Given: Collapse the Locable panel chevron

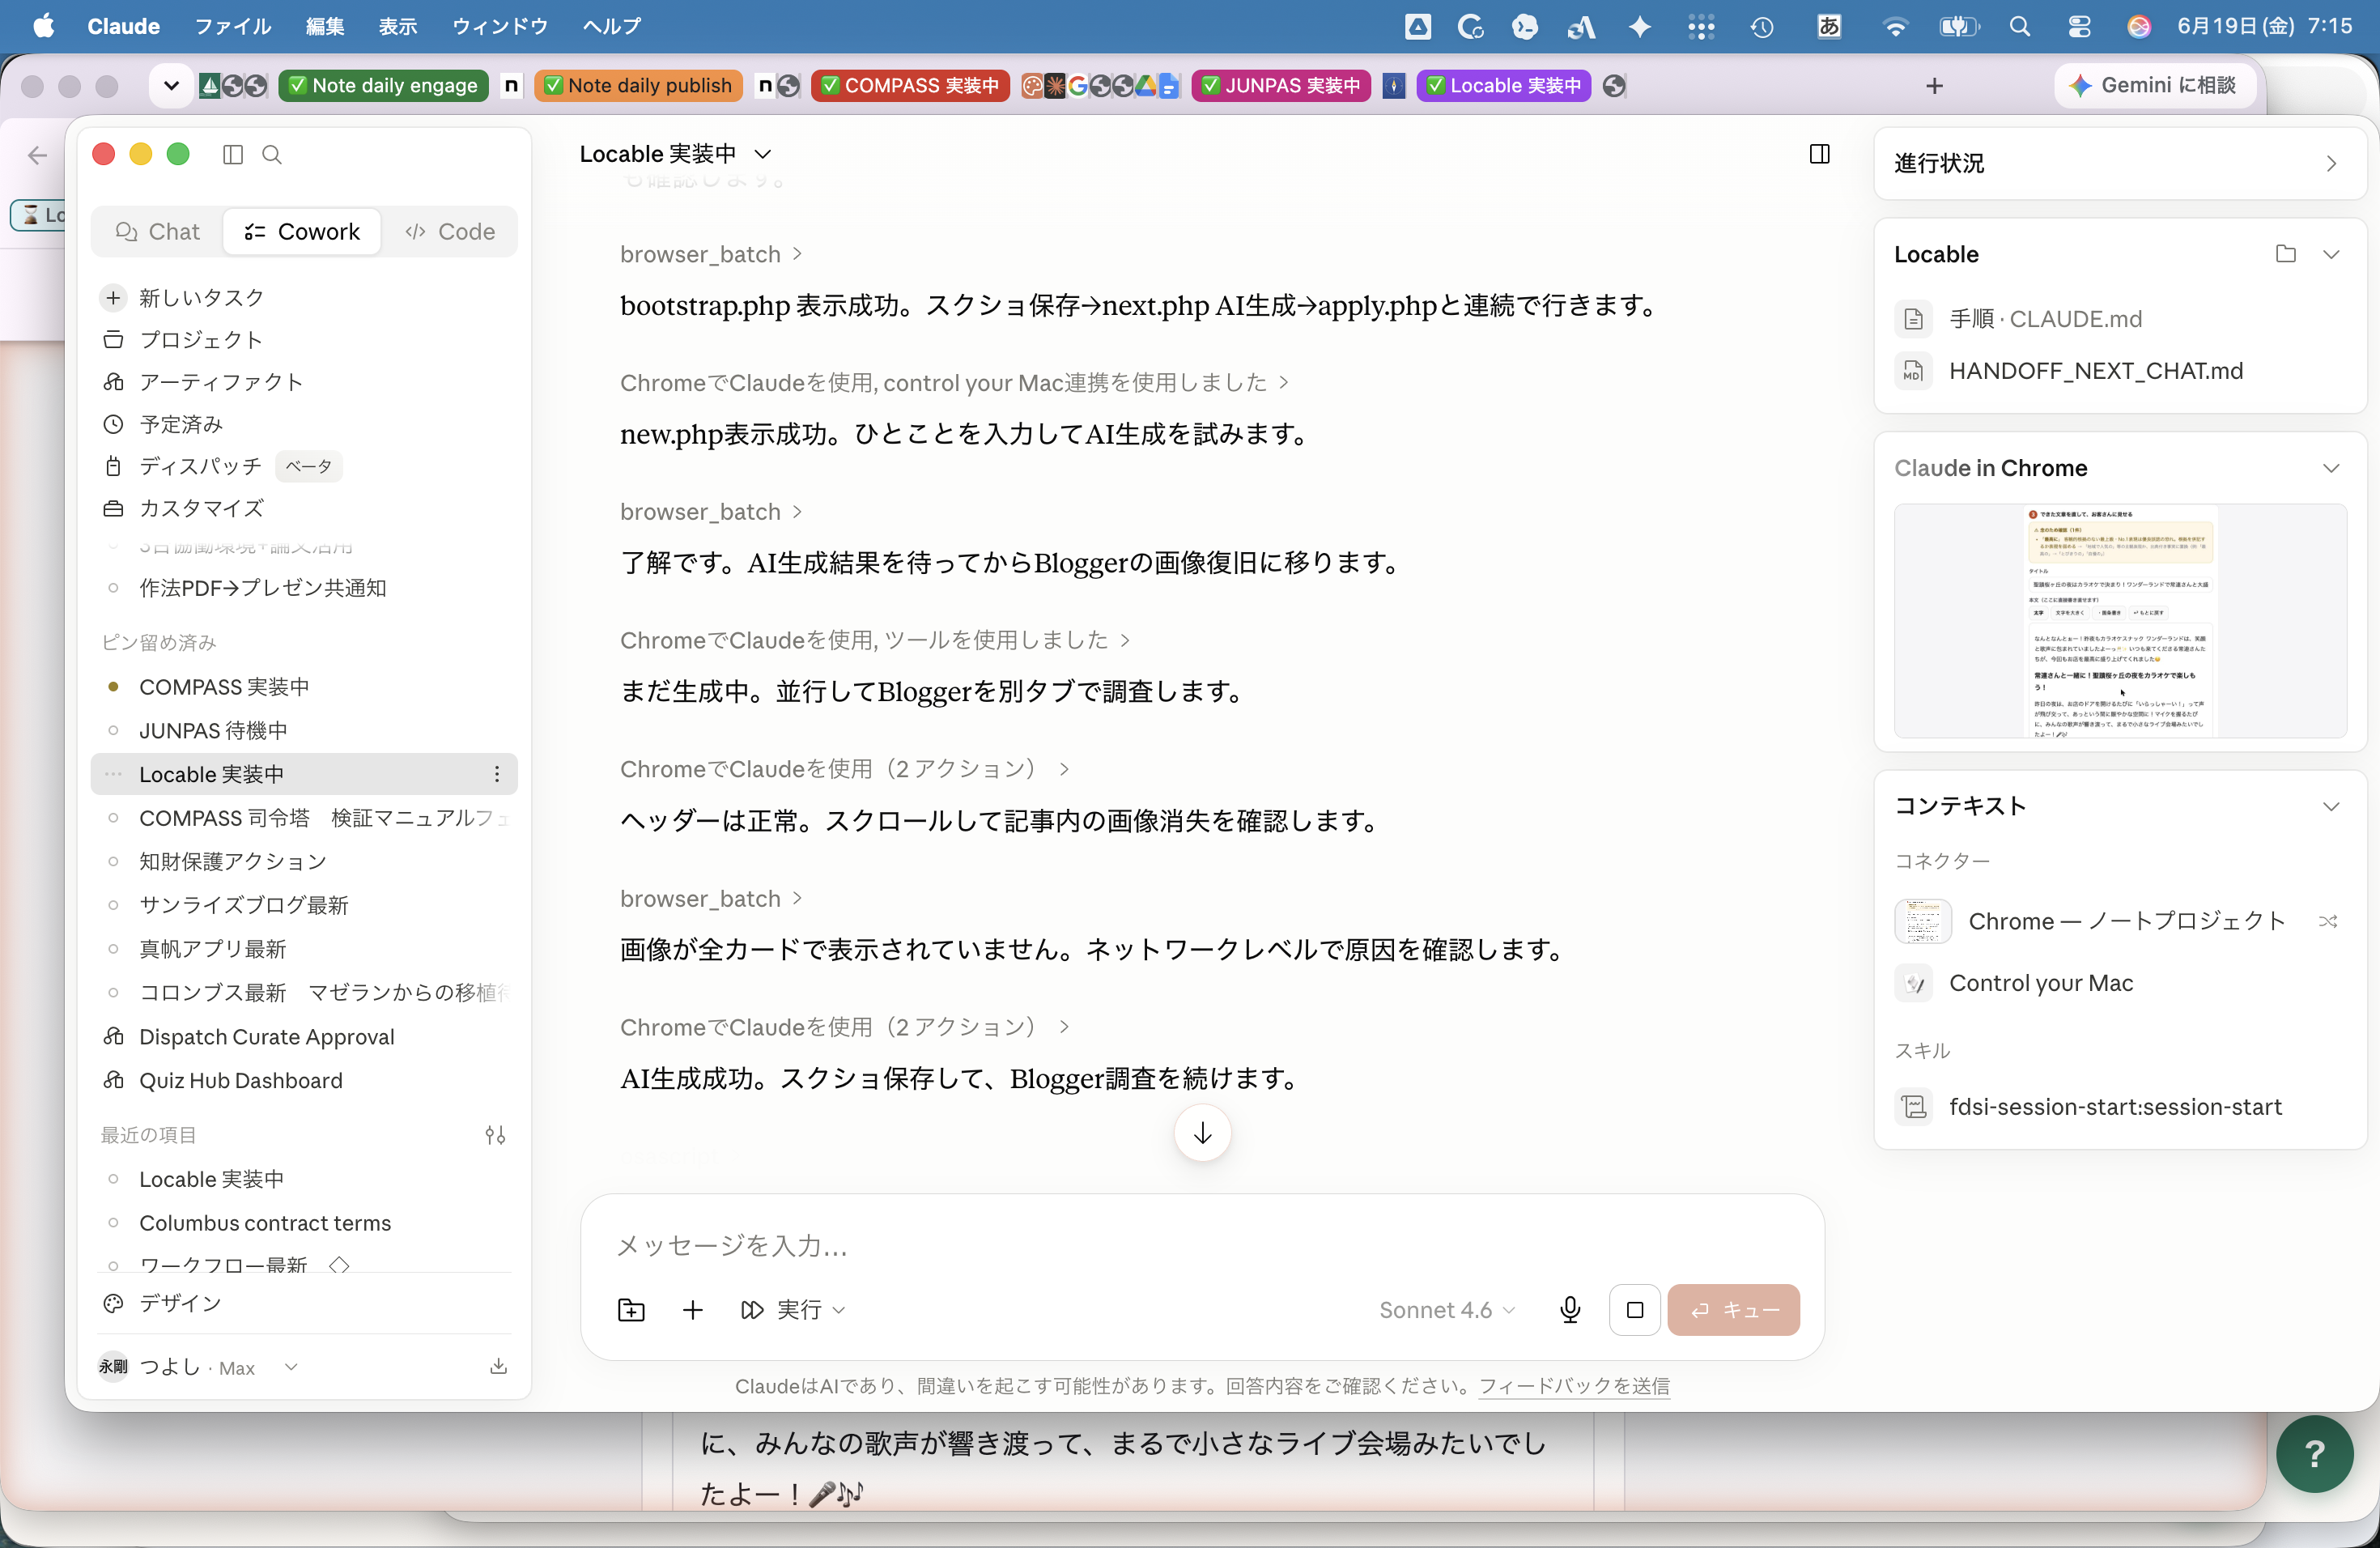Looking at the screenshot, I should point(2331,254).
